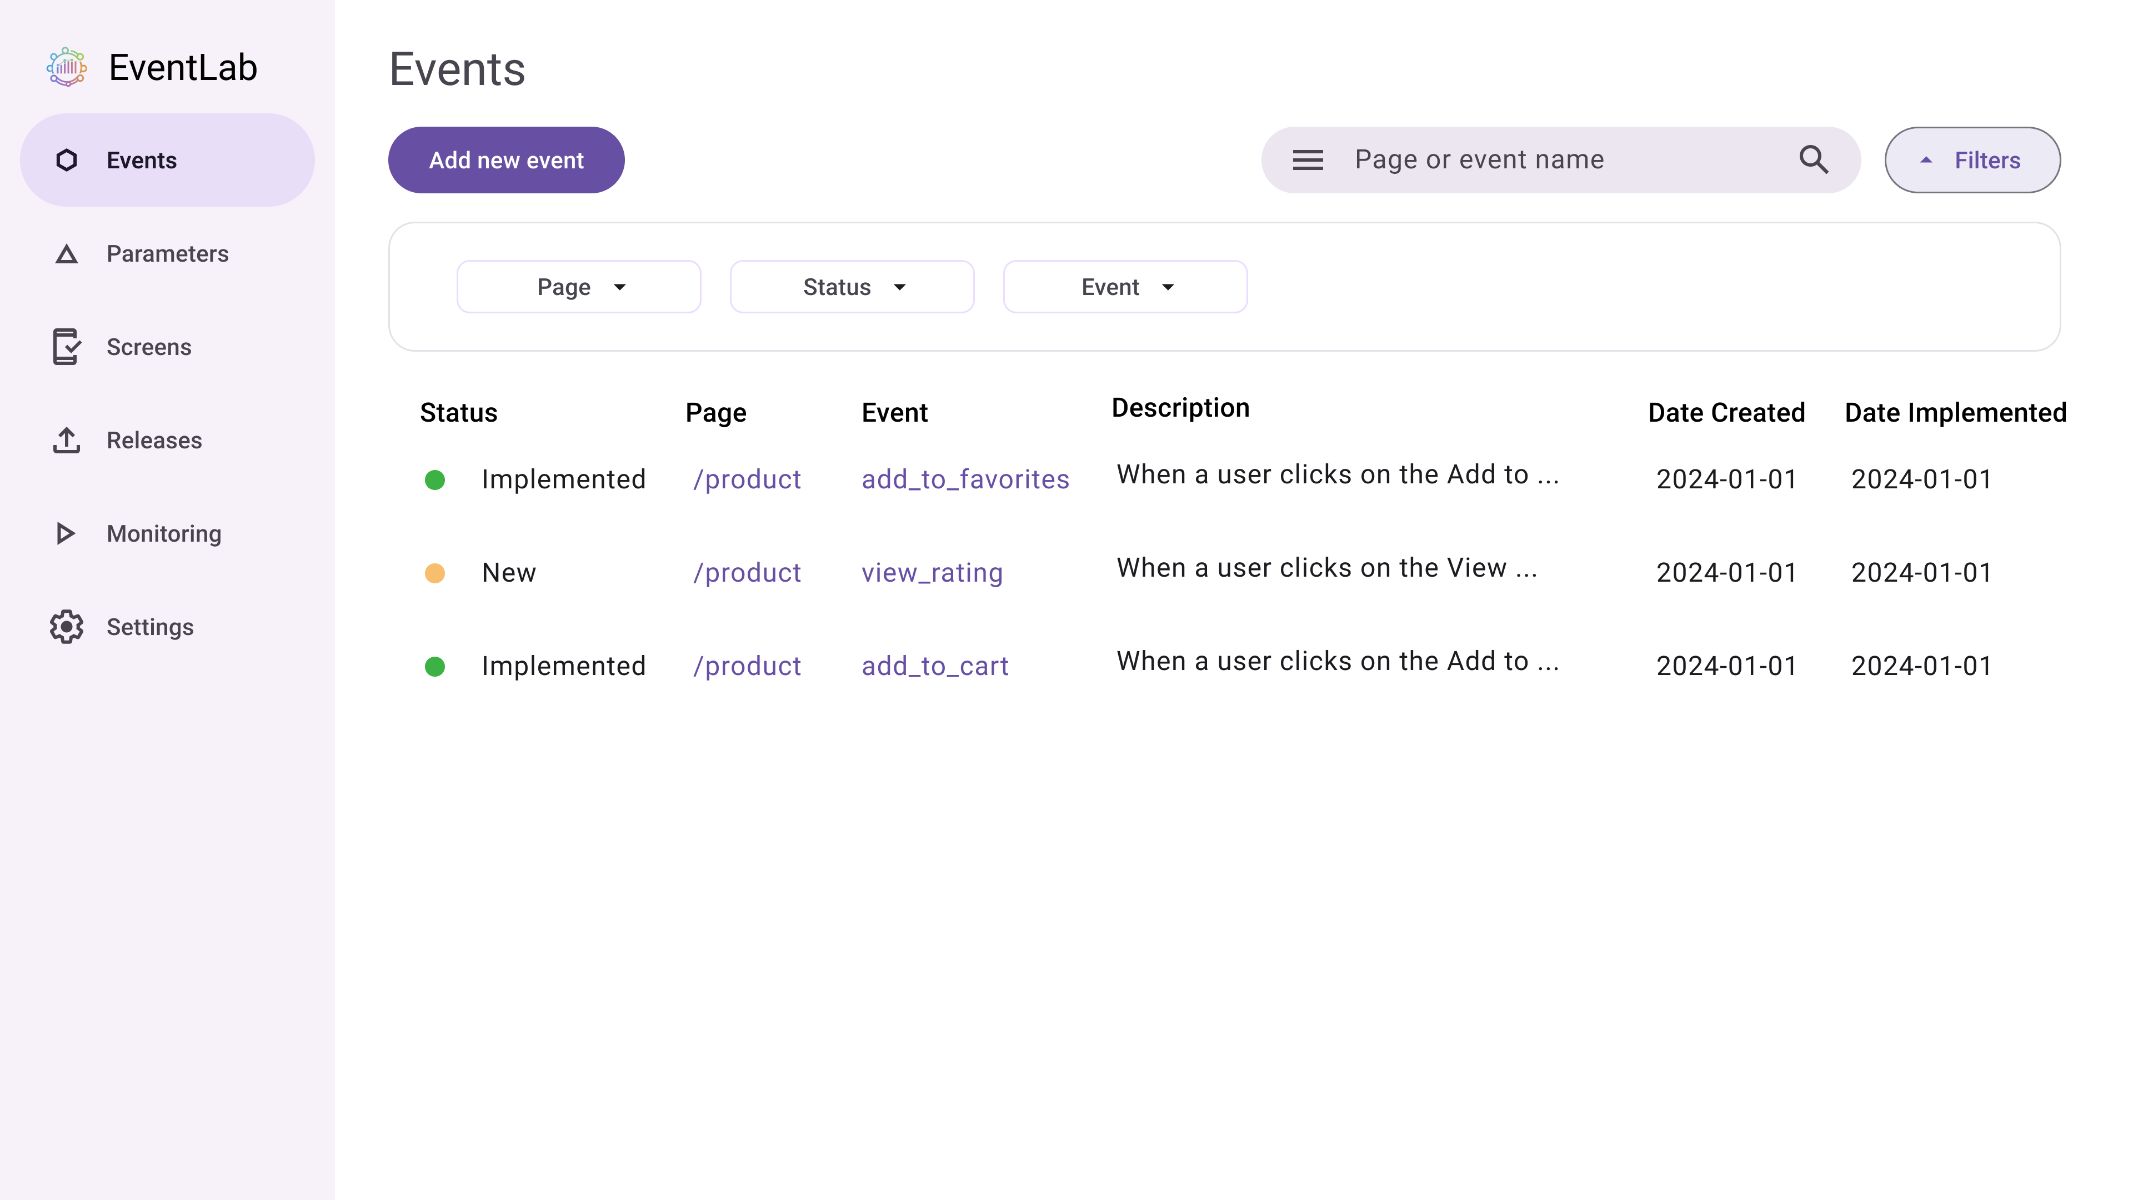The width and height of the screenshot is (2133, 1200).
Task: Expand the Page filter dropdown
Action: point(579,286)
